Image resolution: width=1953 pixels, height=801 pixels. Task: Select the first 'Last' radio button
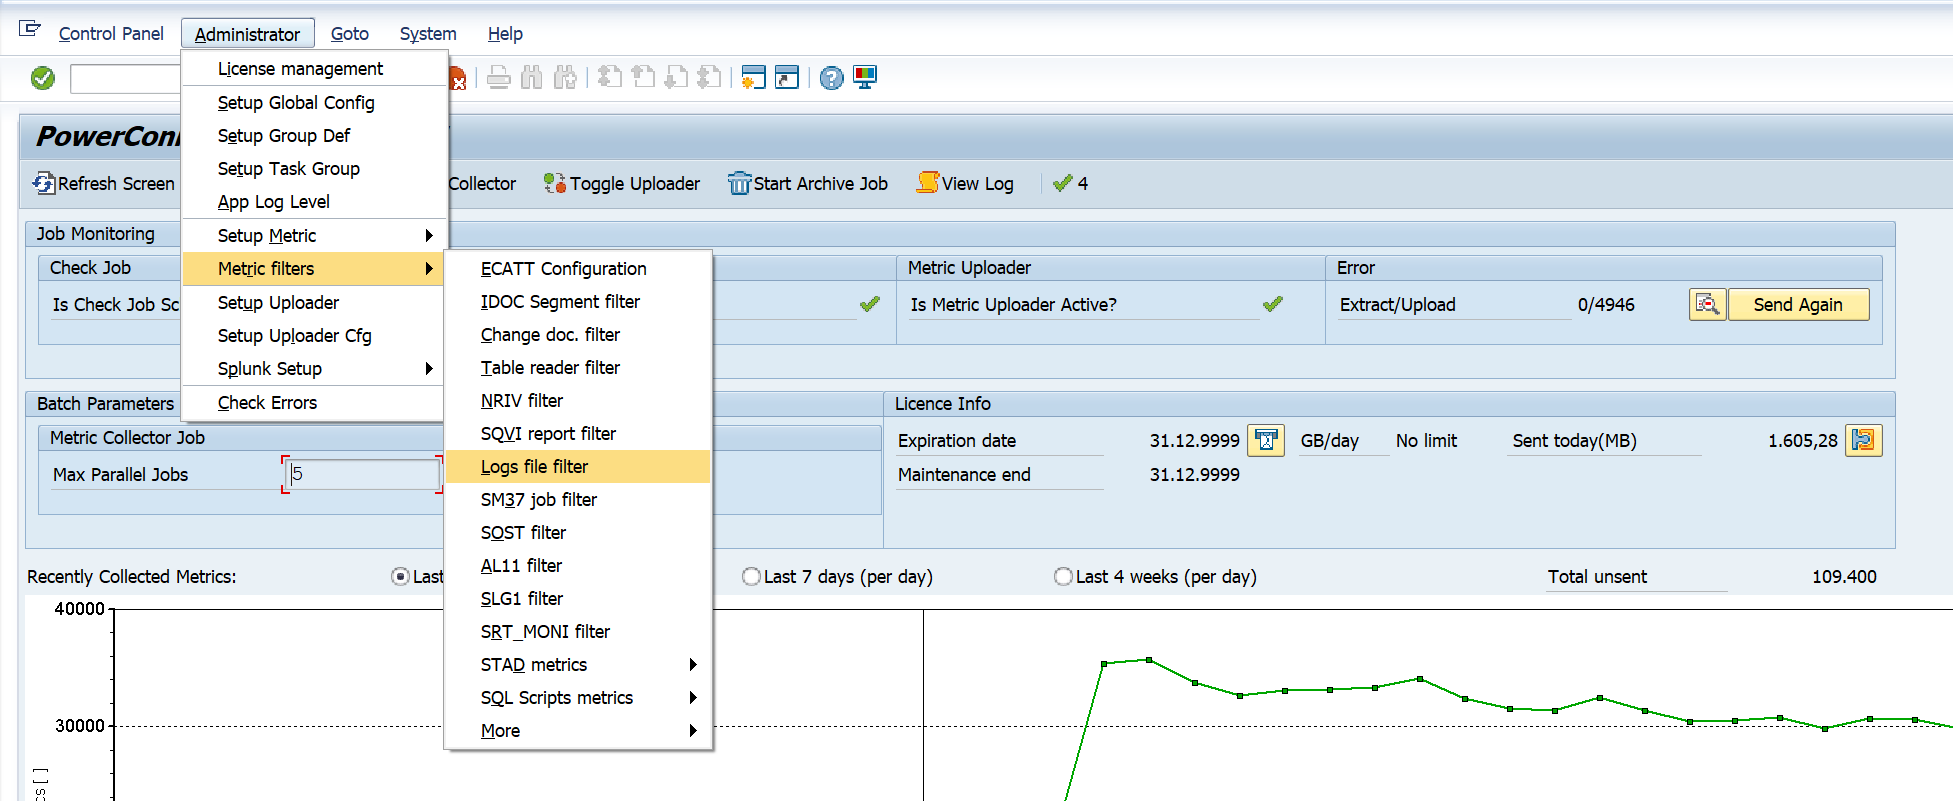click(401, 577)
